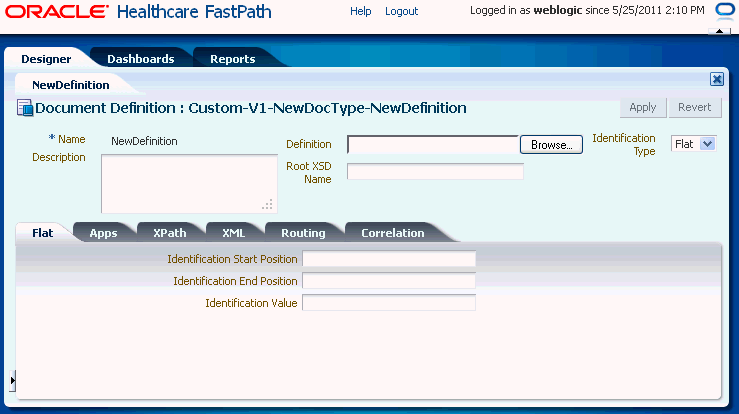
Task: Select the Flat tab
Action: click(42, 233)
